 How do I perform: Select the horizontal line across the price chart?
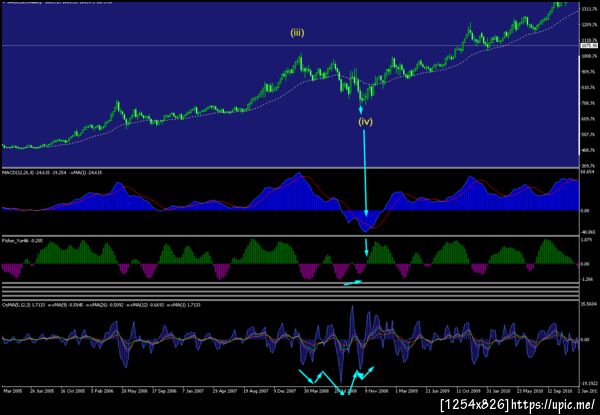pyautogui.click(x=291, y=46)
